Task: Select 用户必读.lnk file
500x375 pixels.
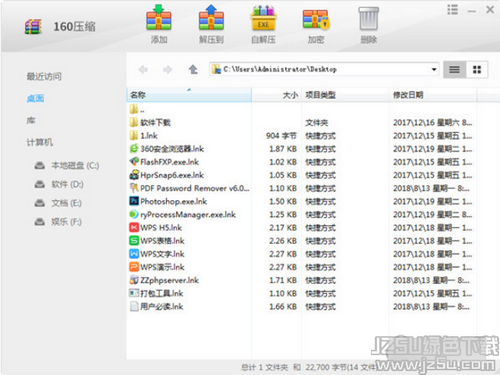Action: click(x=302, y=307)
